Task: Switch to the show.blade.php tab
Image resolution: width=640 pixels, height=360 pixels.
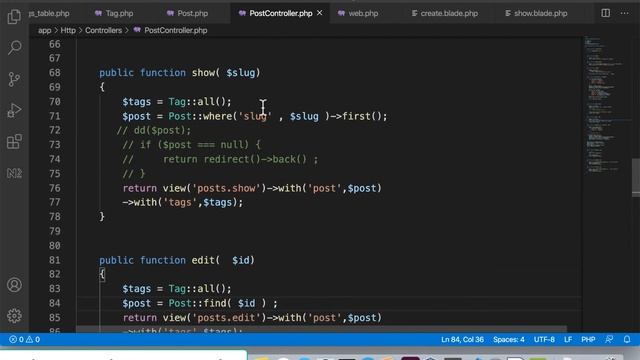Action: point(536,13)
